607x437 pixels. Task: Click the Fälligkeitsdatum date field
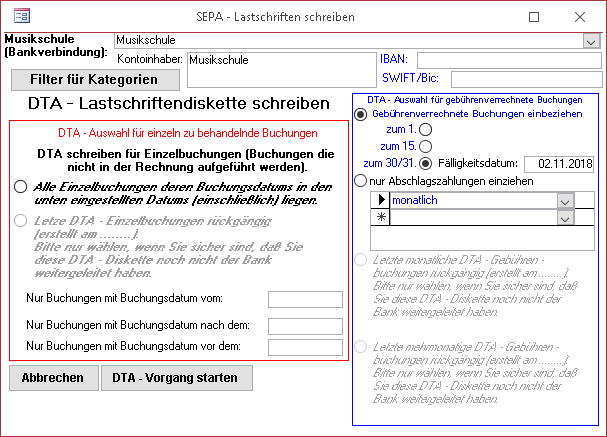[565, 163]
